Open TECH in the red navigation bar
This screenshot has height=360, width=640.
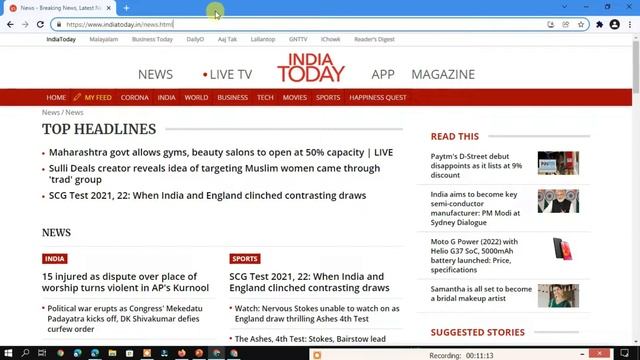tap(265, 98)
